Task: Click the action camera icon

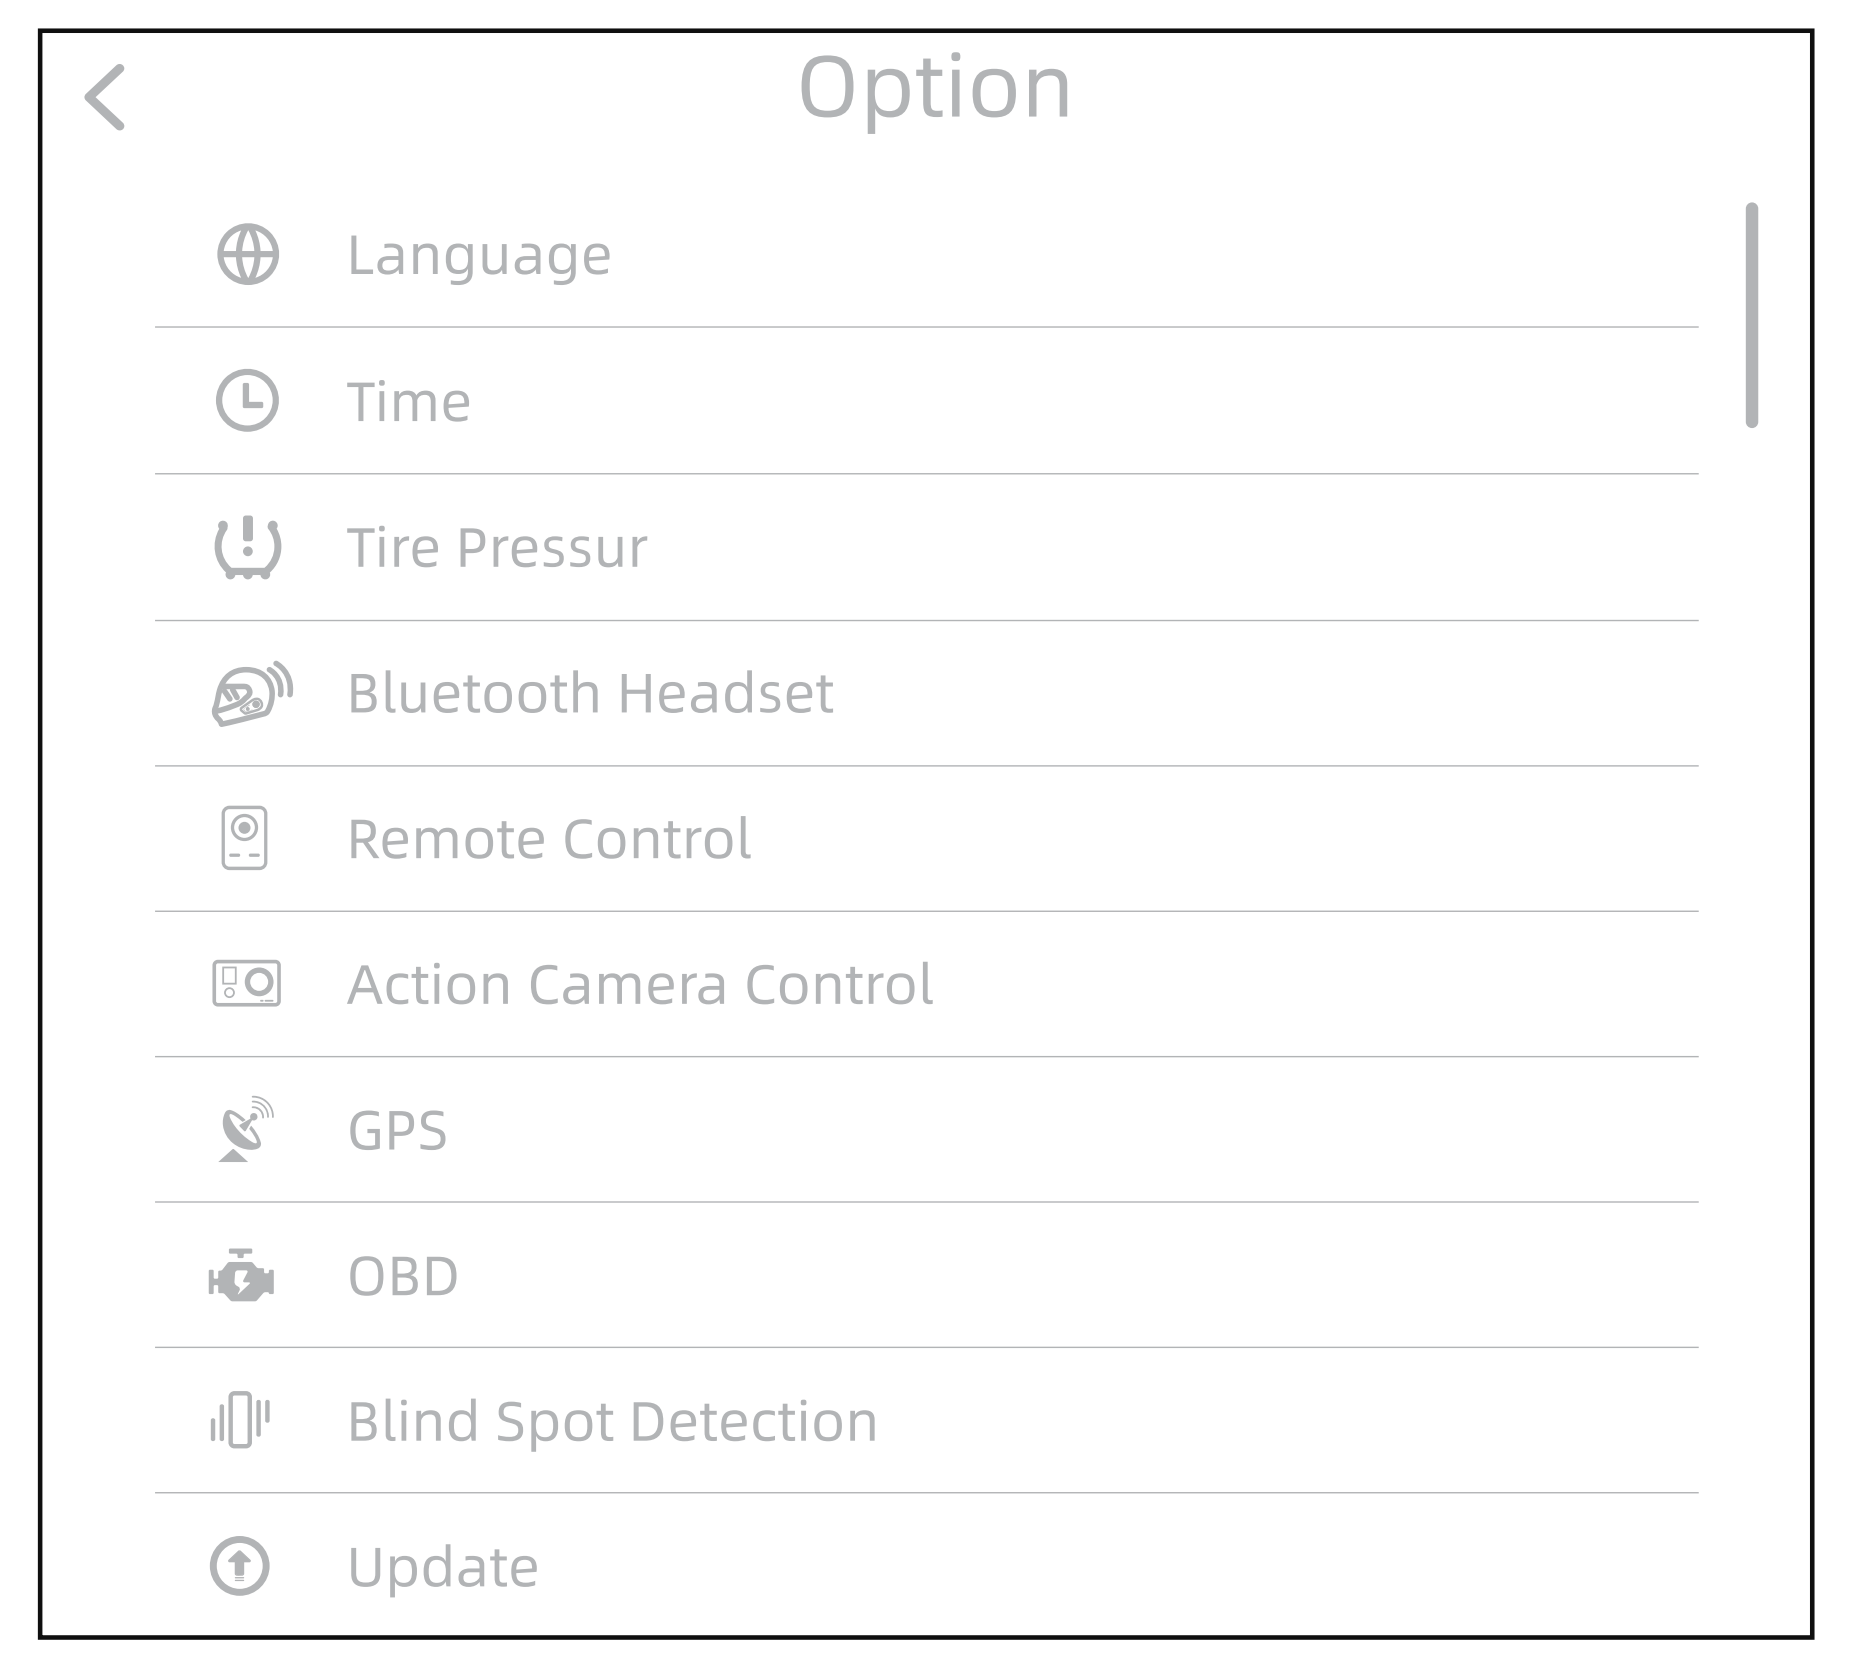Action: pos(247,984)
